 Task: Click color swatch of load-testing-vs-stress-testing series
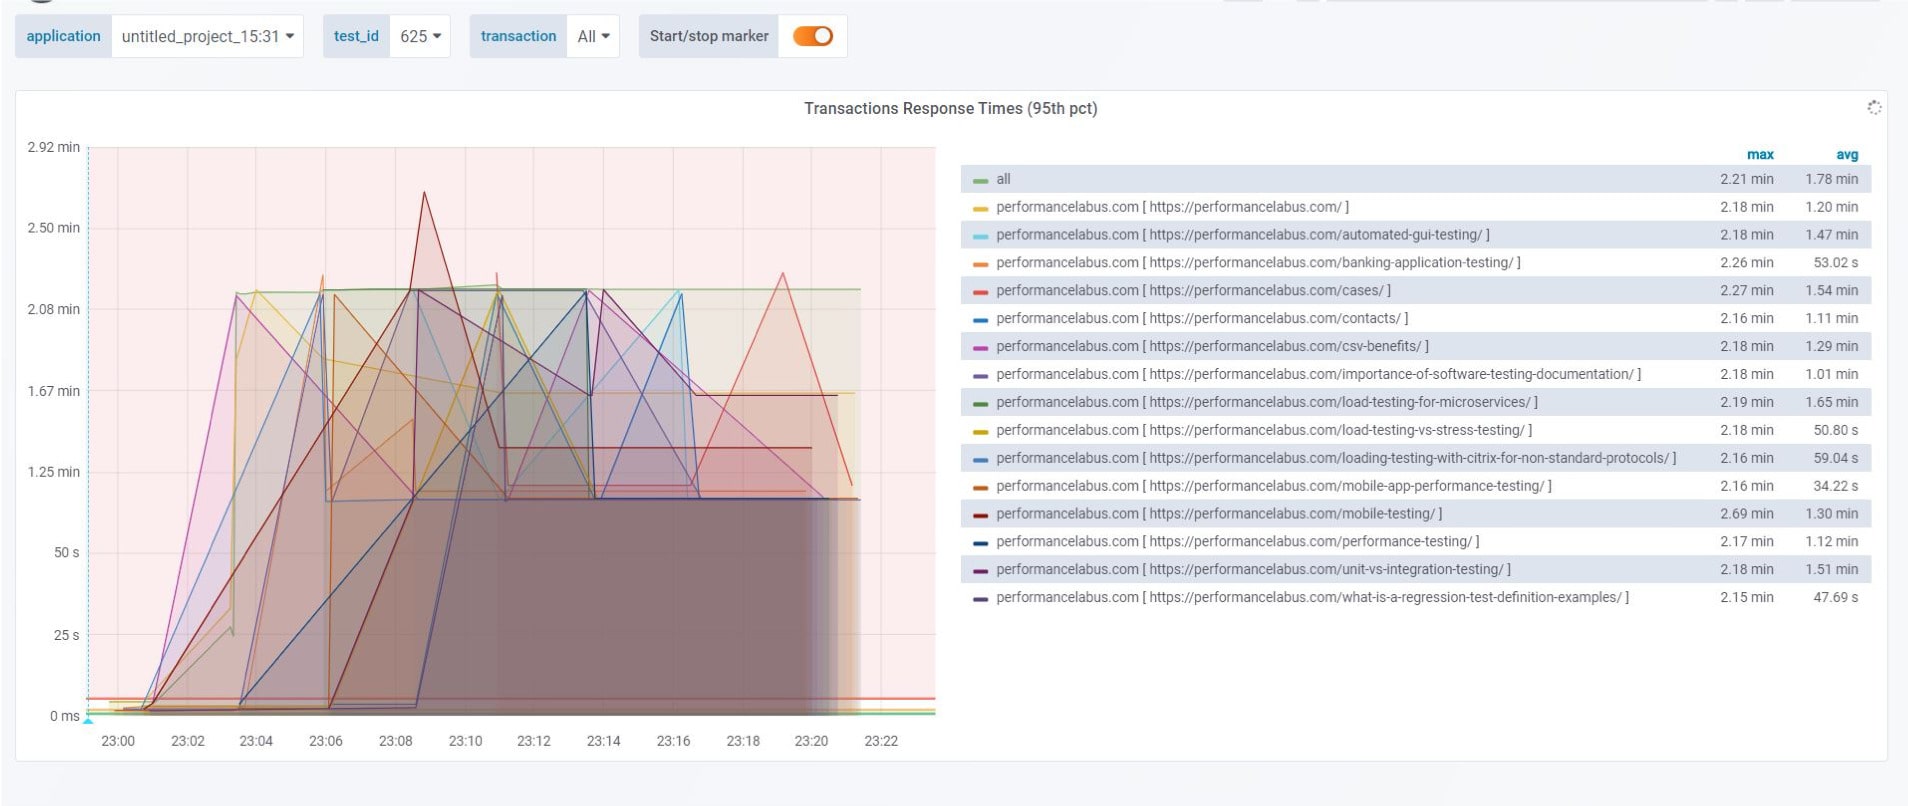tap(980, 432)
